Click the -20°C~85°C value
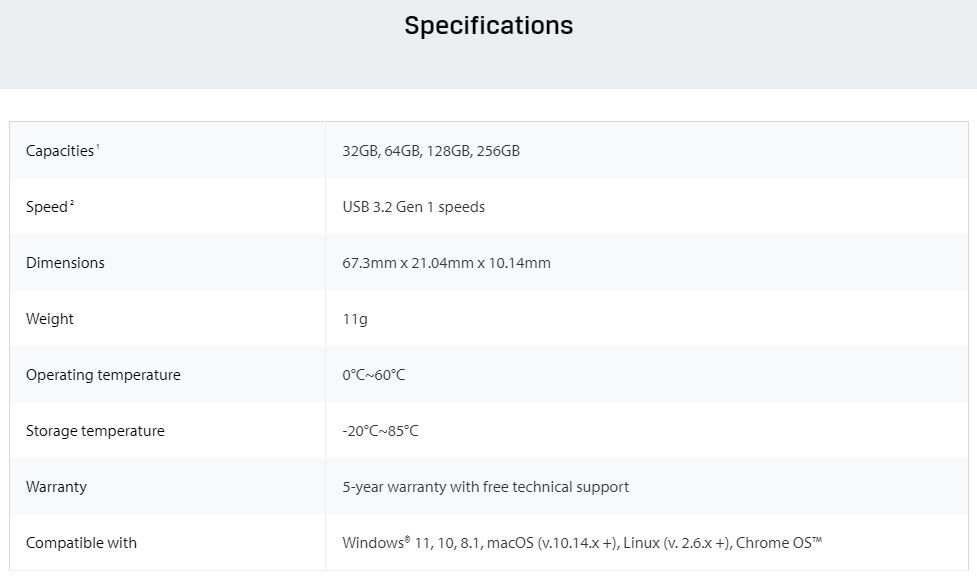The height and width of the screenshot is (582, 977). [x=380, y=431]
